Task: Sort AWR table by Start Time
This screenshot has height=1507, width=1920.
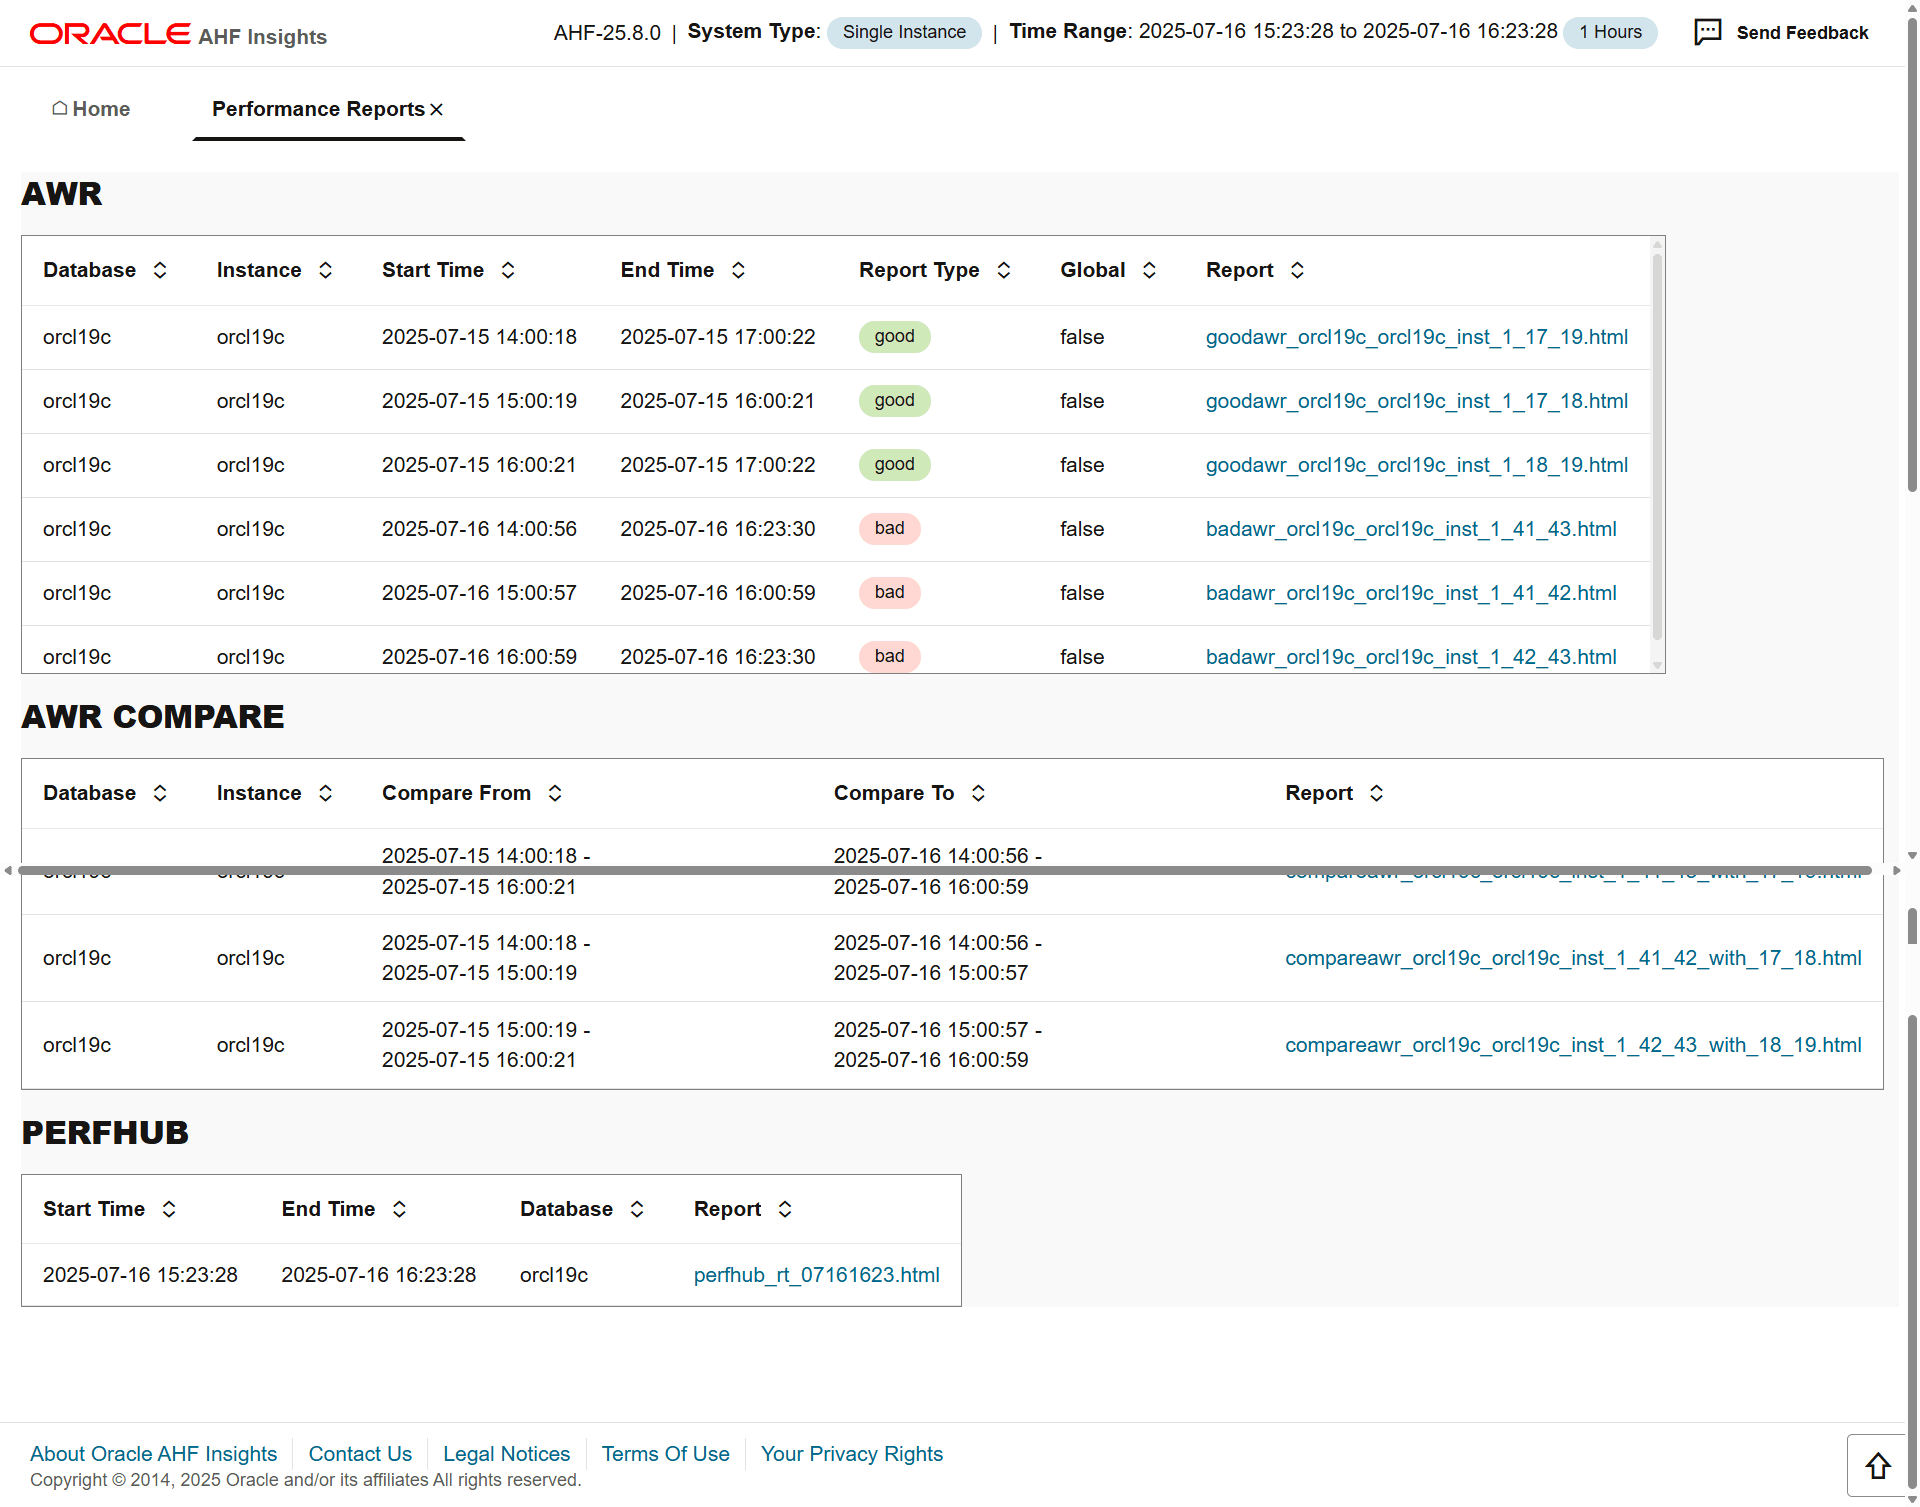Action: click(x=508, y=270)
